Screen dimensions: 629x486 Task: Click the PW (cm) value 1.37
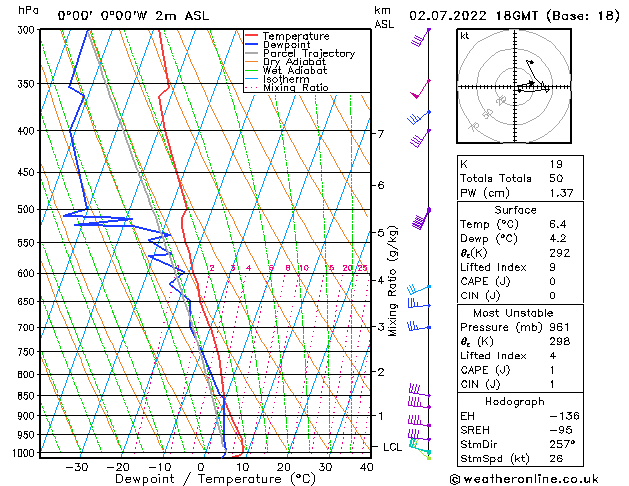(561, 193)
